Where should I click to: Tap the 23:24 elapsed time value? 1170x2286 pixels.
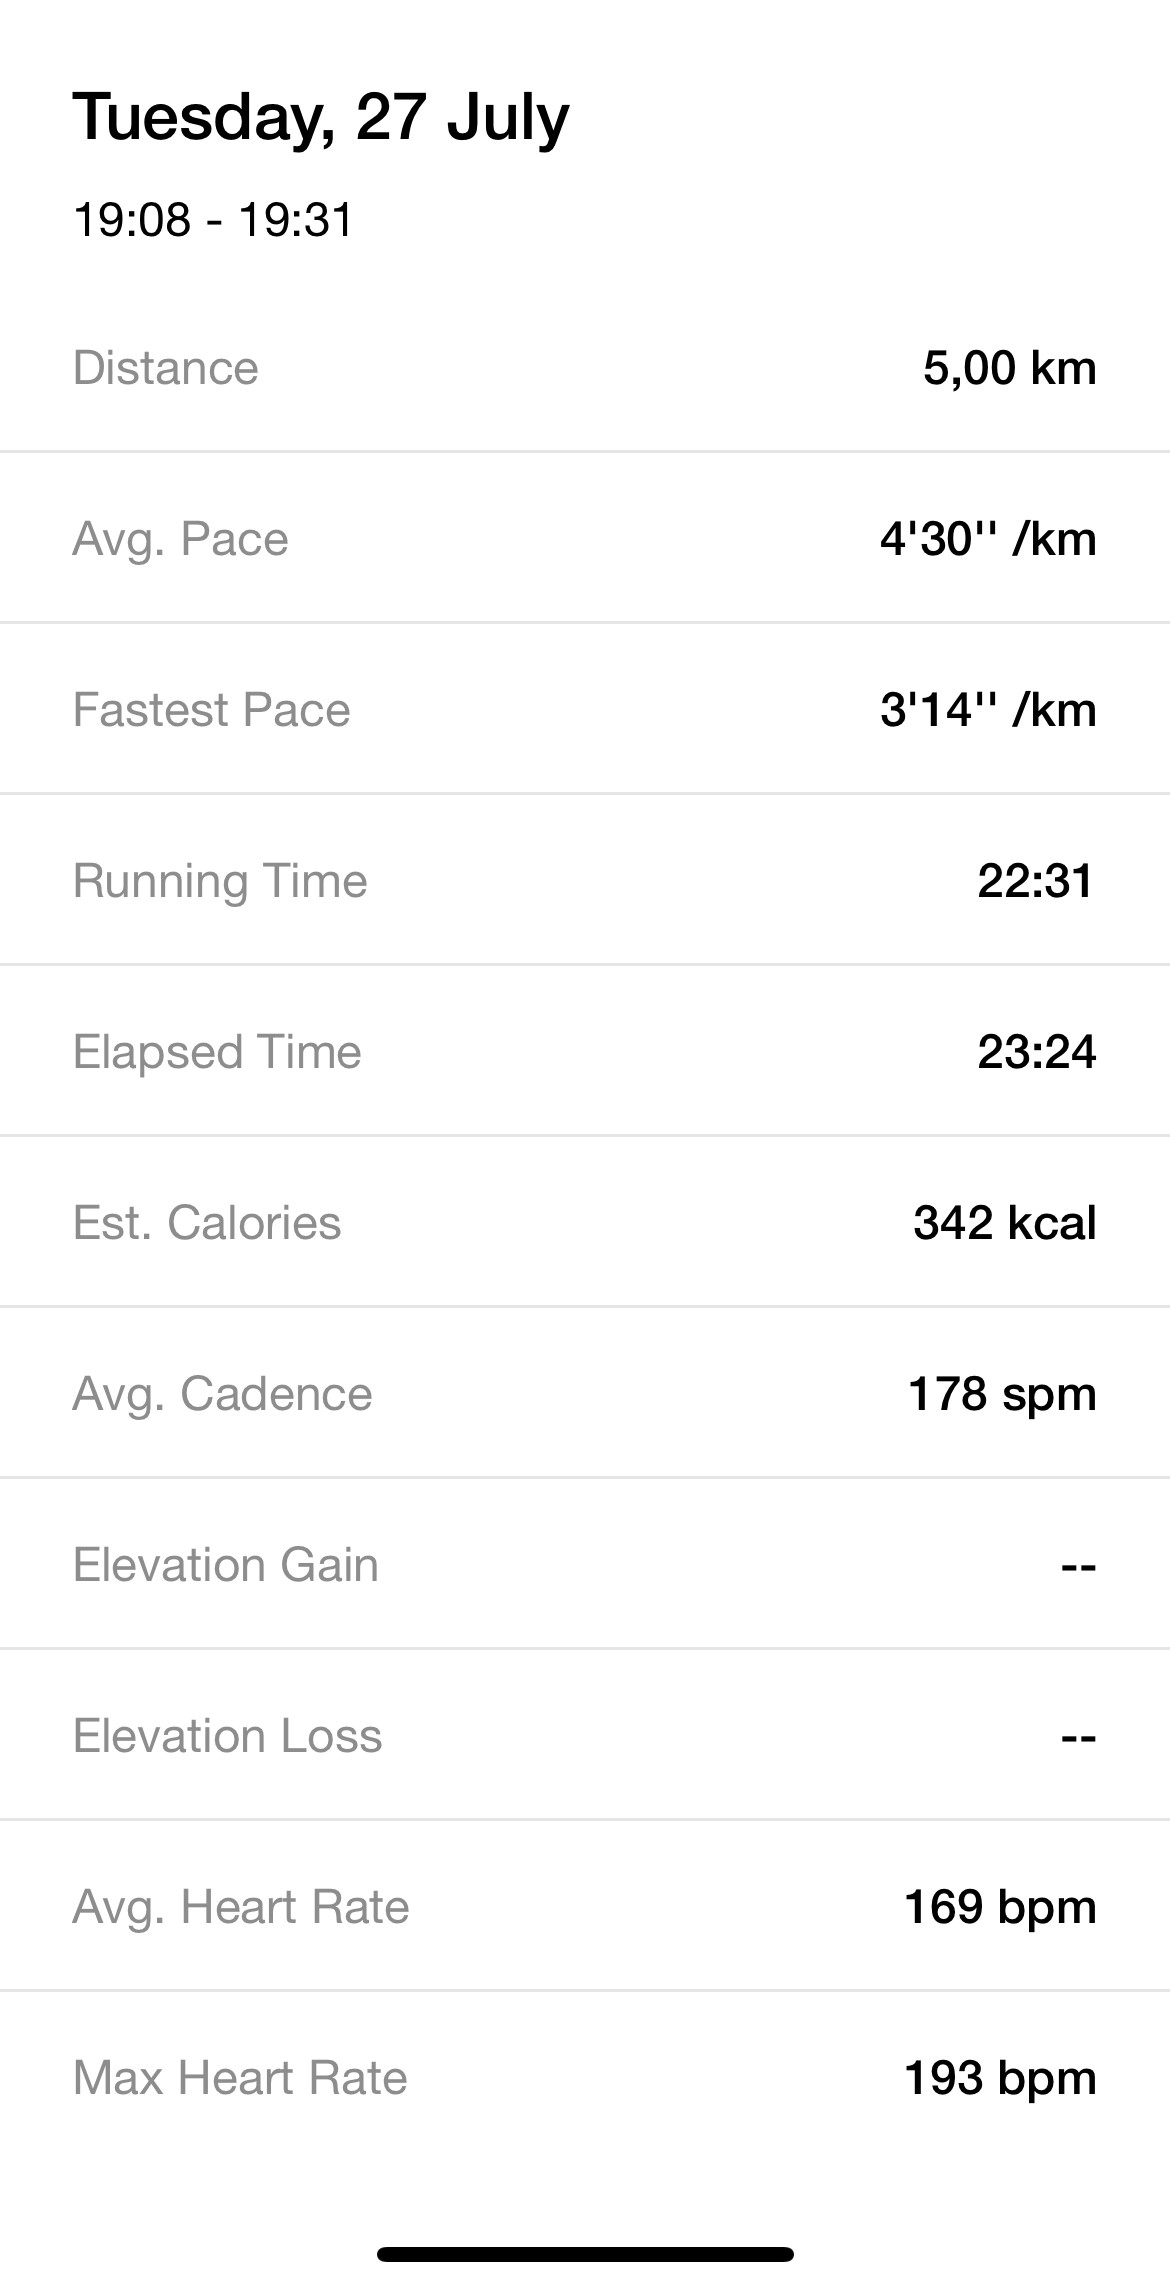pyautogui.click(x=1036, y=1052)
